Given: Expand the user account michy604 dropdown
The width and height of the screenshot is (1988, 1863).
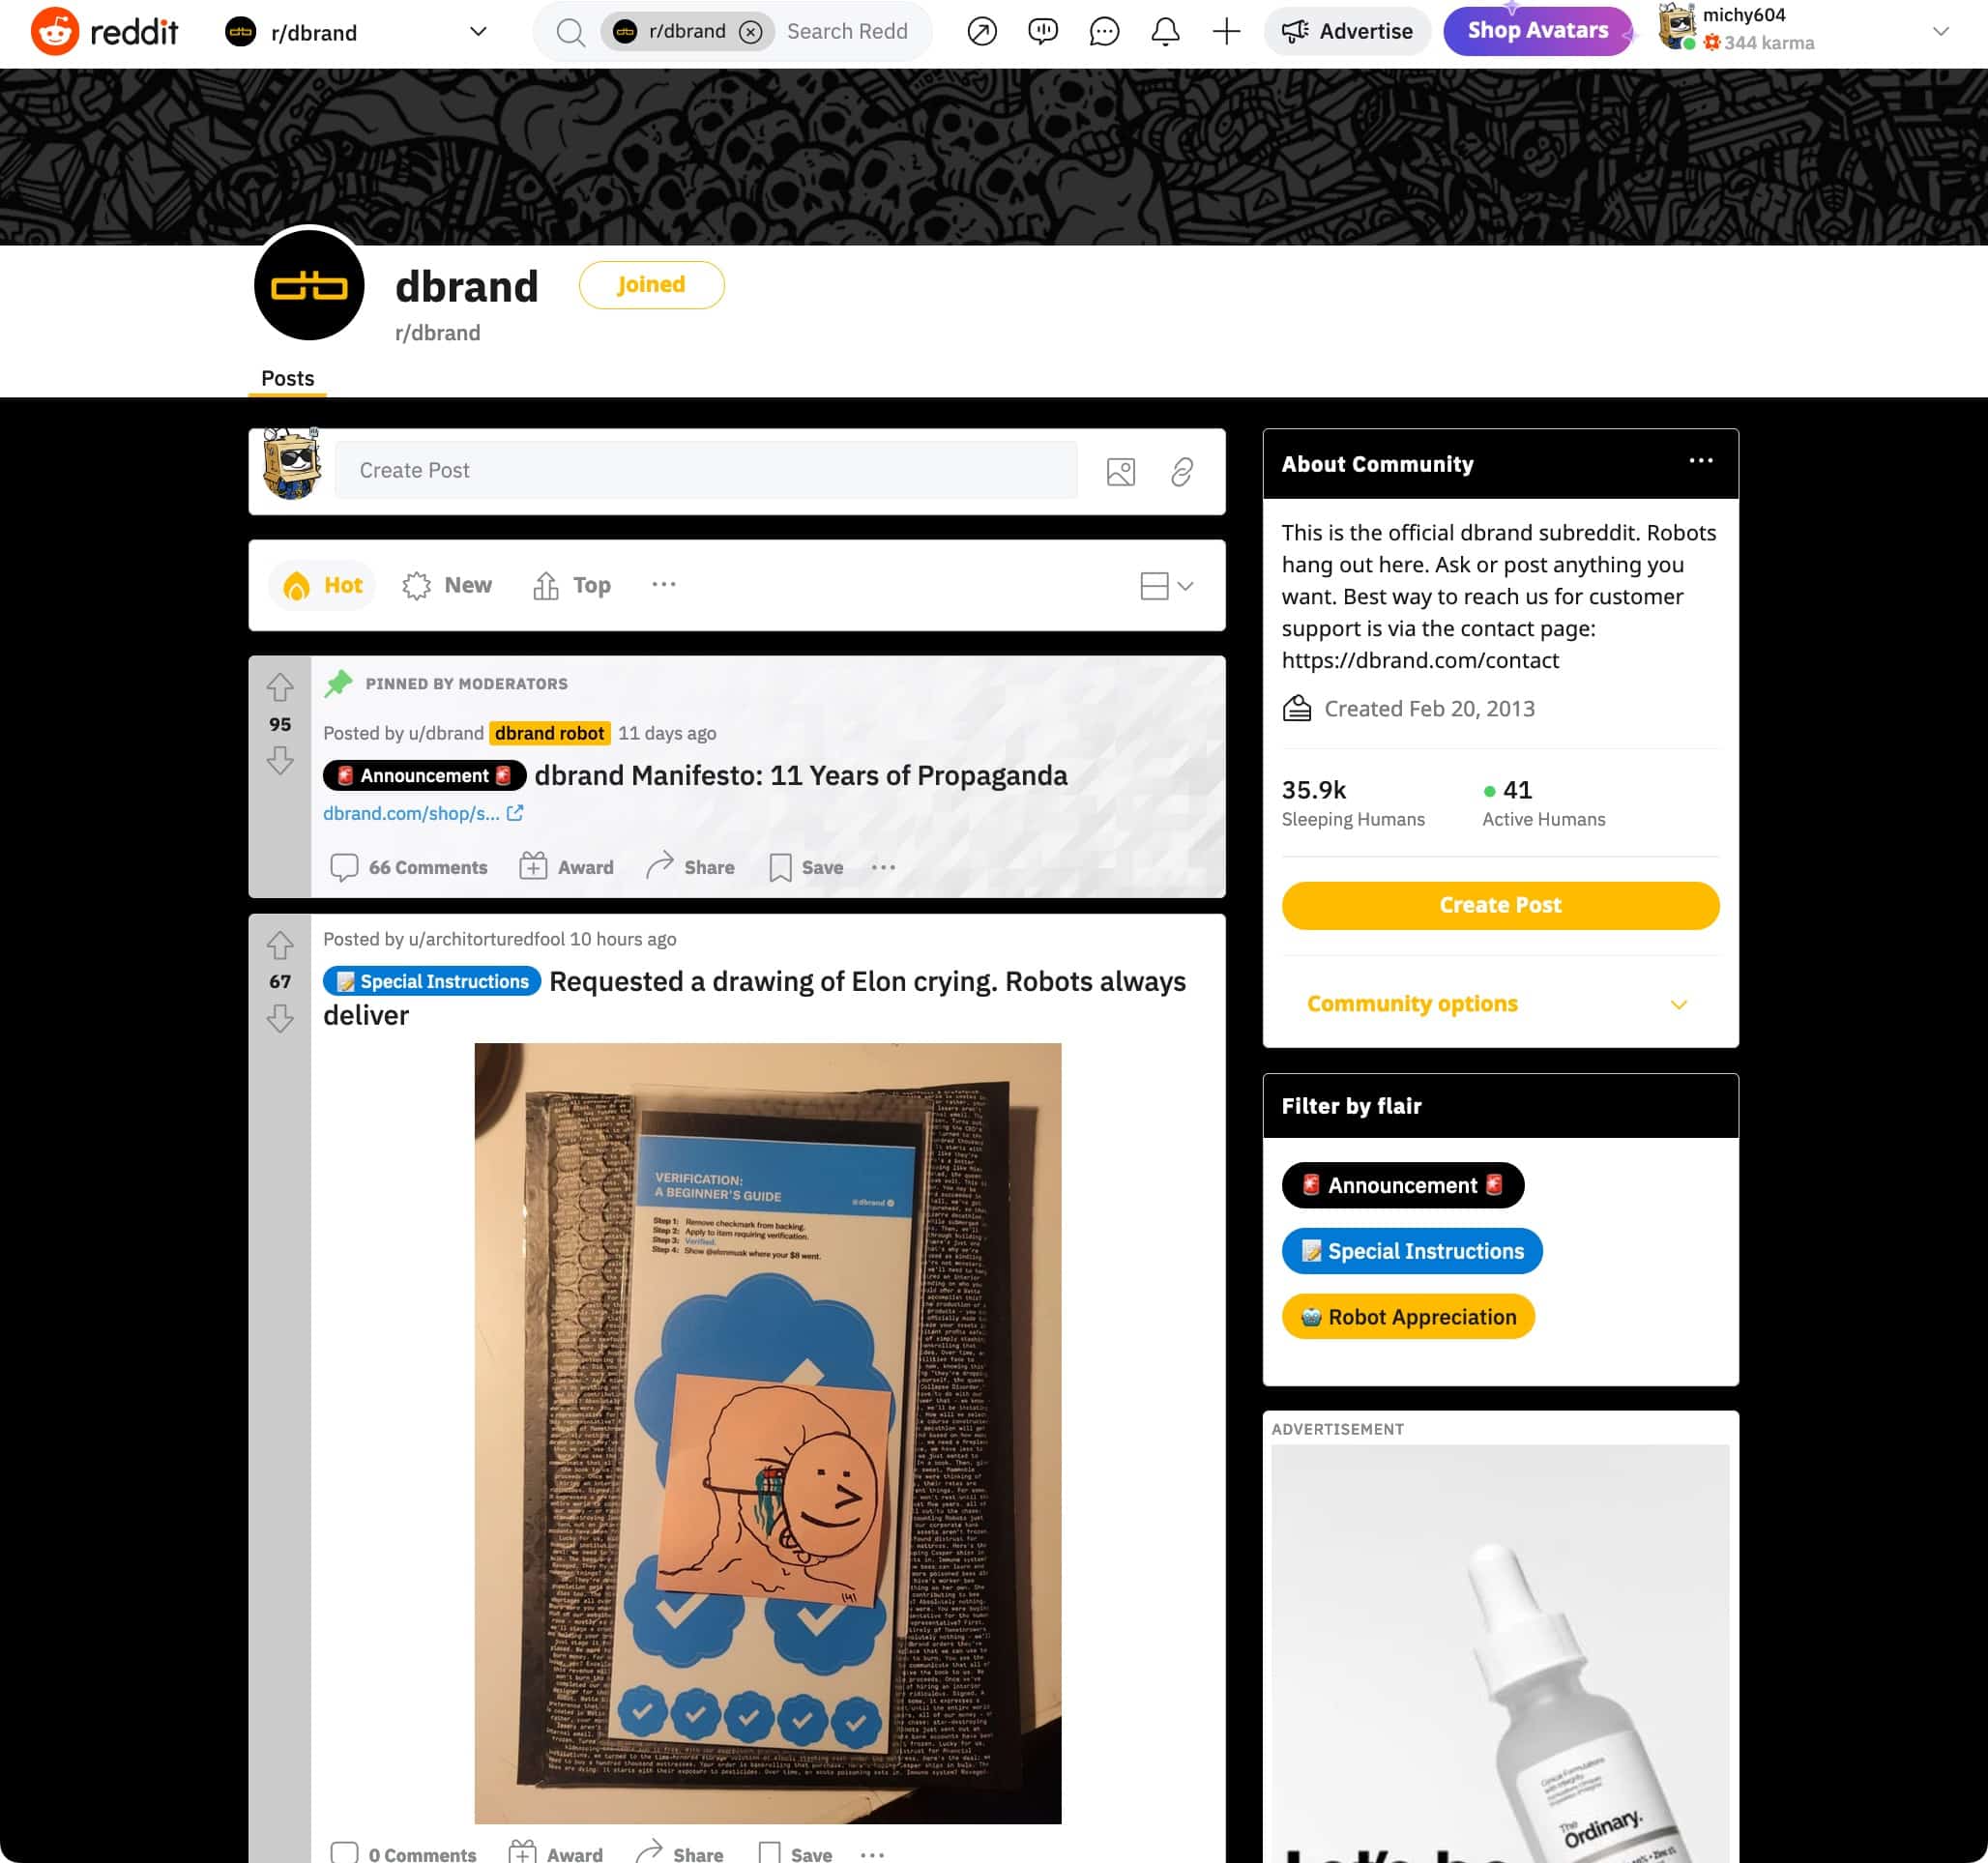Looking at the screenshot, I should [1944, 30].
